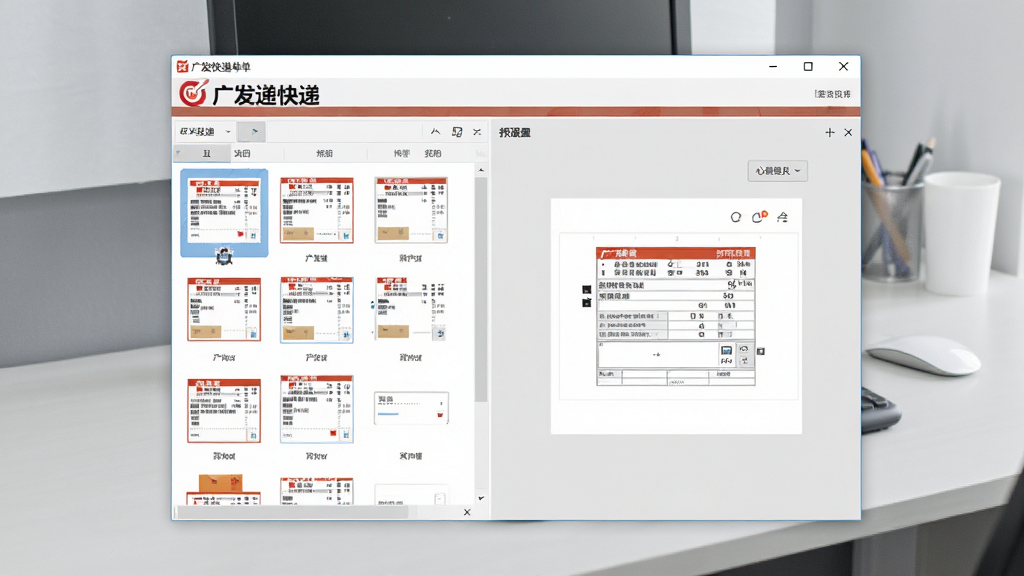
Task: Click the person icon below the selected thumbnail
Action: (x=224, y=257)
